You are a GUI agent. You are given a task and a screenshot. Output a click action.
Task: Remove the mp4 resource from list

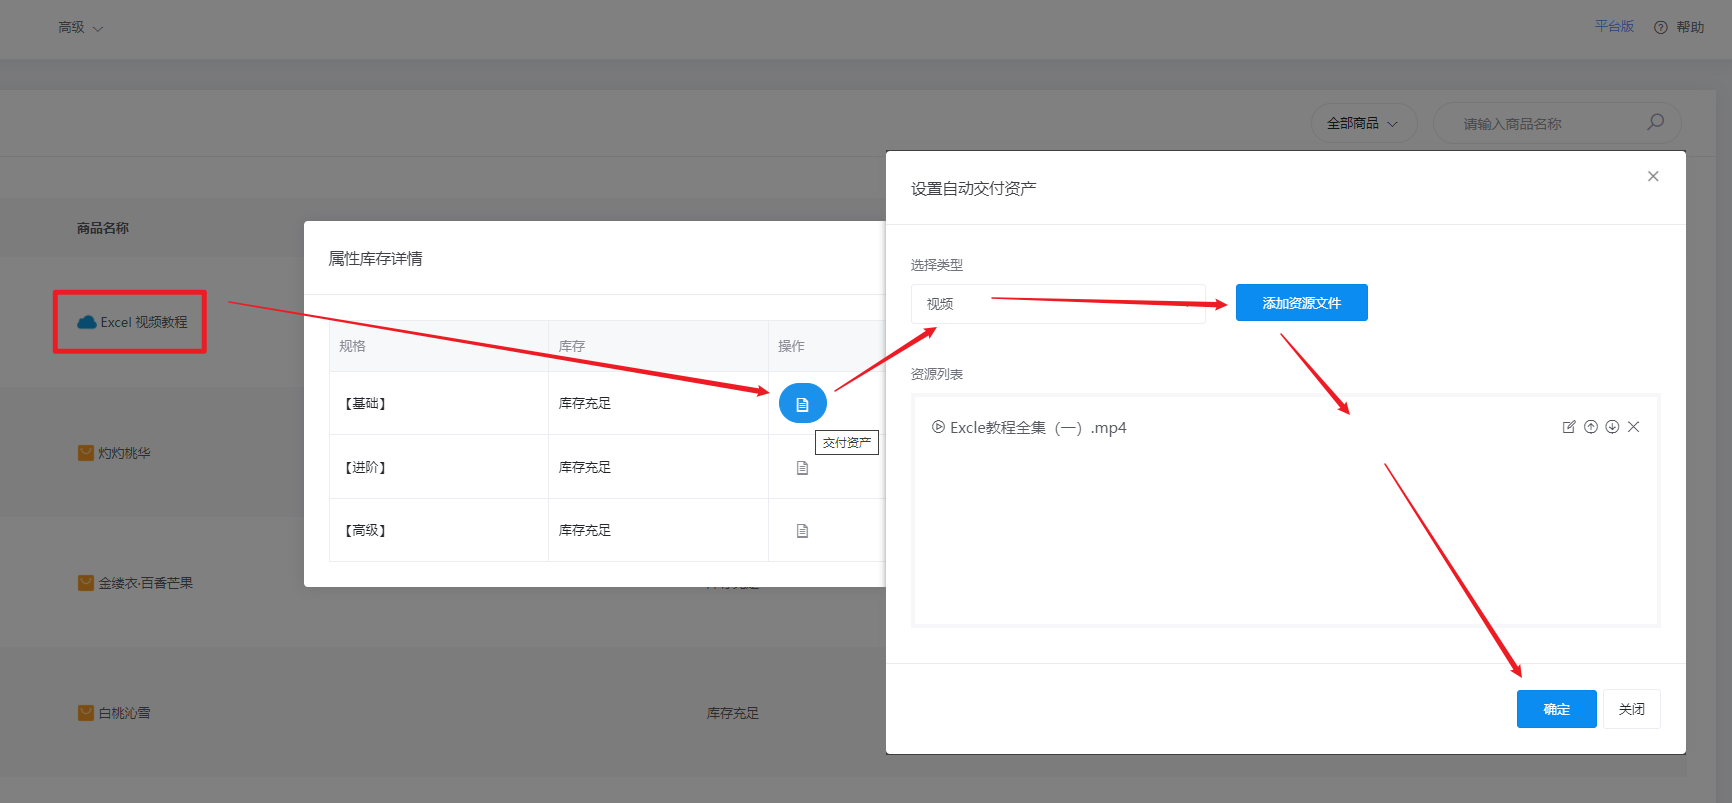click(x=1634, y=427)
